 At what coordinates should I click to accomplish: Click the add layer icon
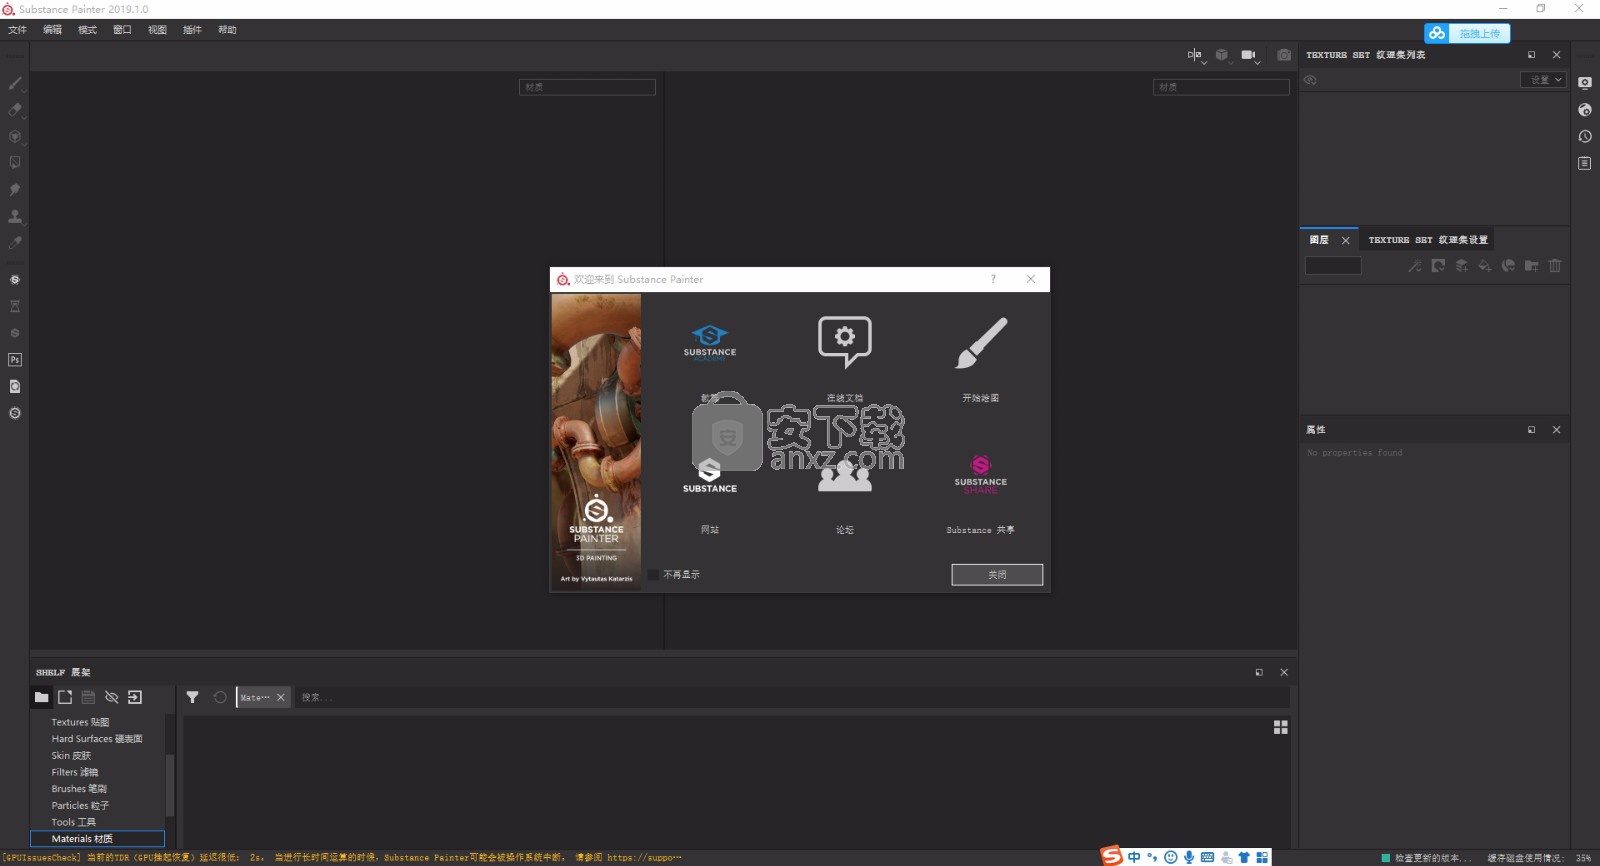point(1462,266)
